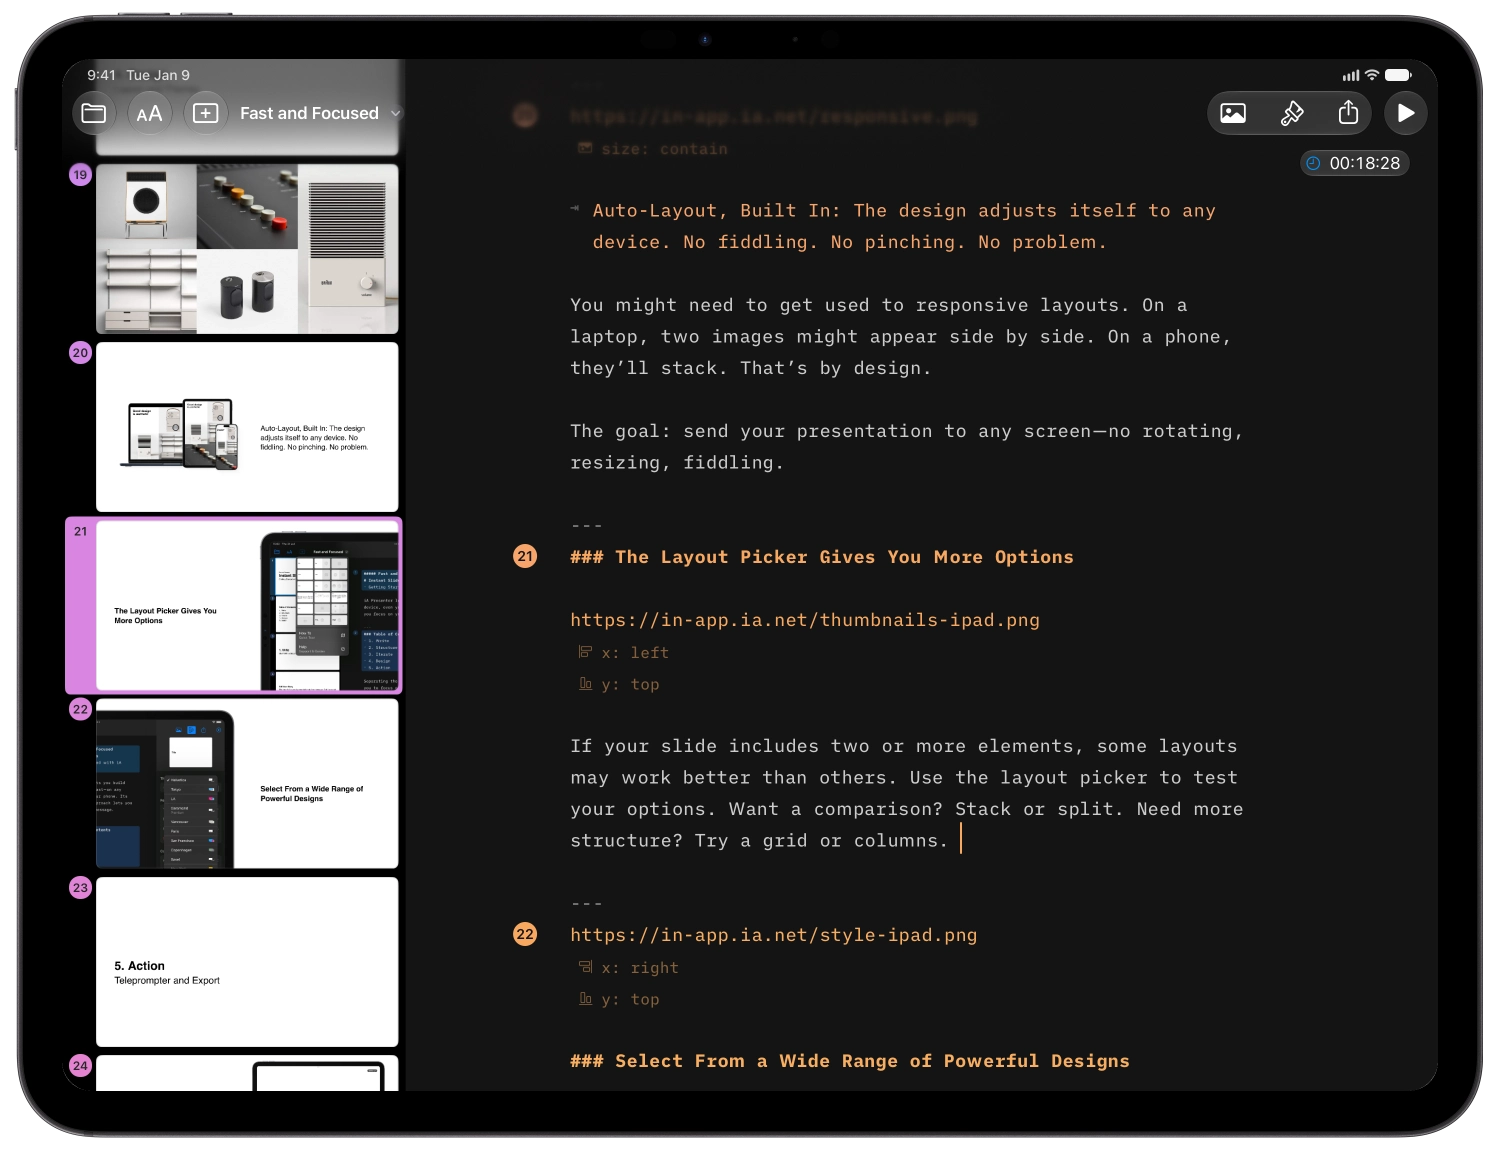Screen dimensions: 1500x1150
Task: Click the 'y: top' icon under style-ipad
Action: pos(585,999)
